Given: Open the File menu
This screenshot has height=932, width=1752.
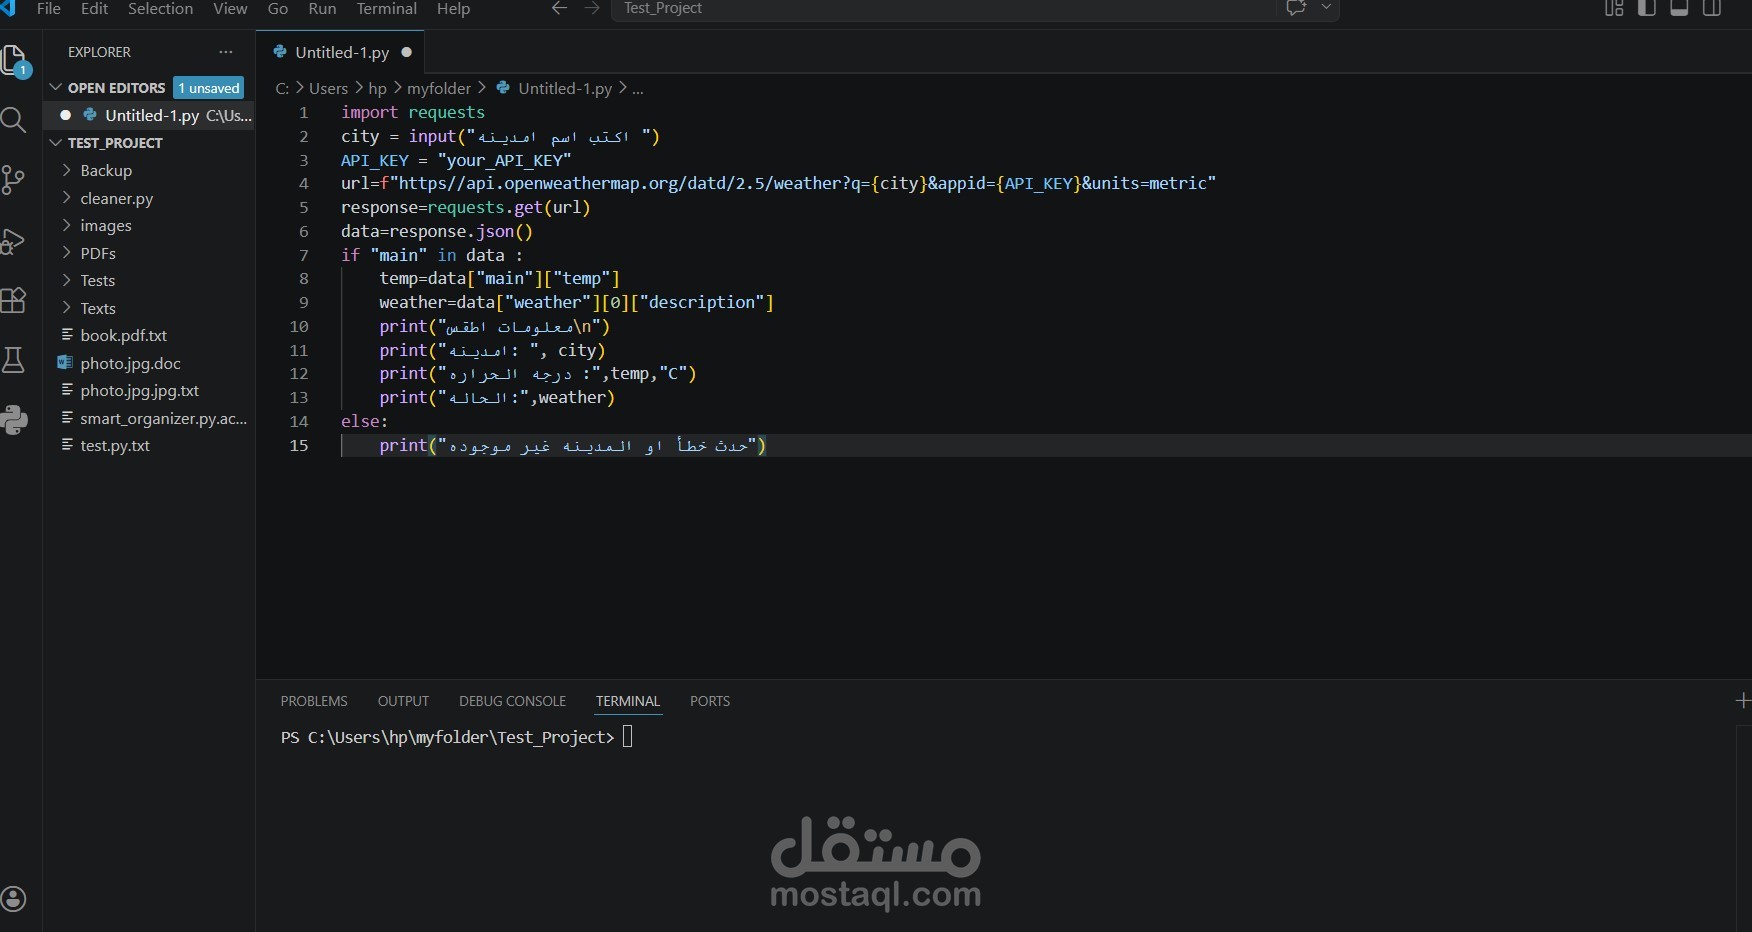Looking at the screenshot, I should pos(48,8).
